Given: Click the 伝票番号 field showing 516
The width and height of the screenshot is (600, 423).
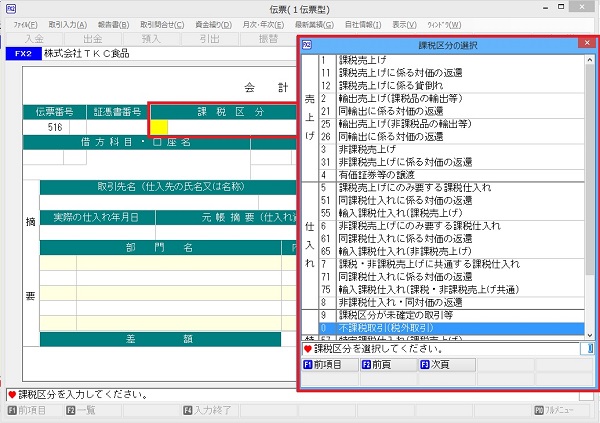Looking at the screenshot, I should (46, 127).
